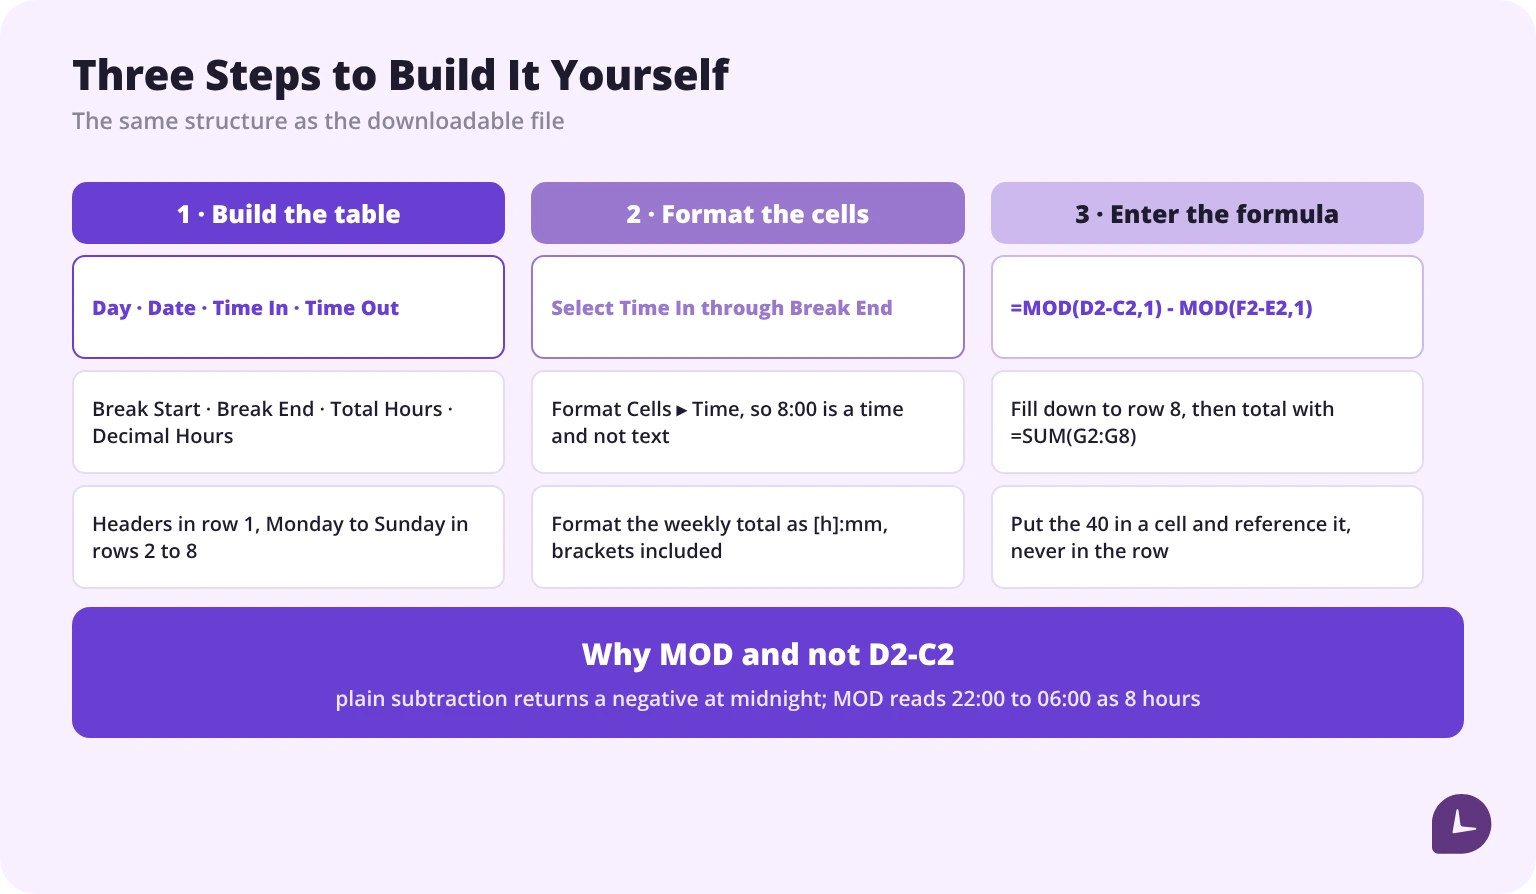Click the 'Format Cells ▸ Time' card

[x=748, y=422]
